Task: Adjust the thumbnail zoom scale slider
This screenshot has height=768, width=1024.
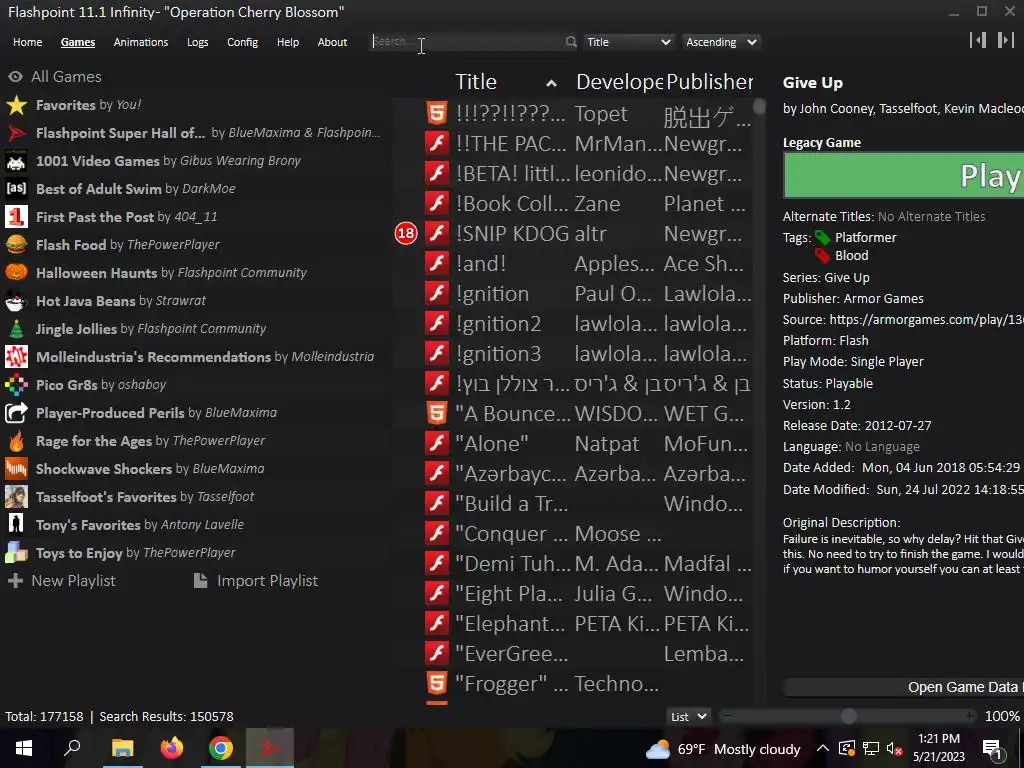Action: [848, 716]
